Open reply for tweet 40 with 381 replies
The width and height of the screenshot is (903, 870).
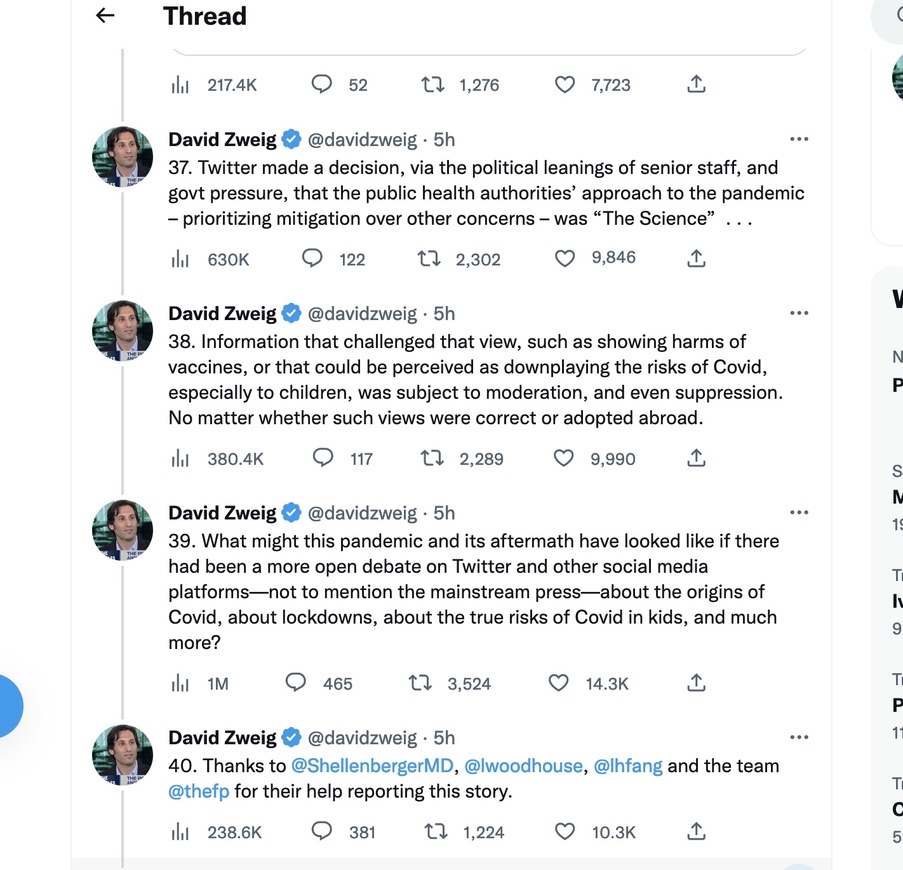(x=322, y=831)
